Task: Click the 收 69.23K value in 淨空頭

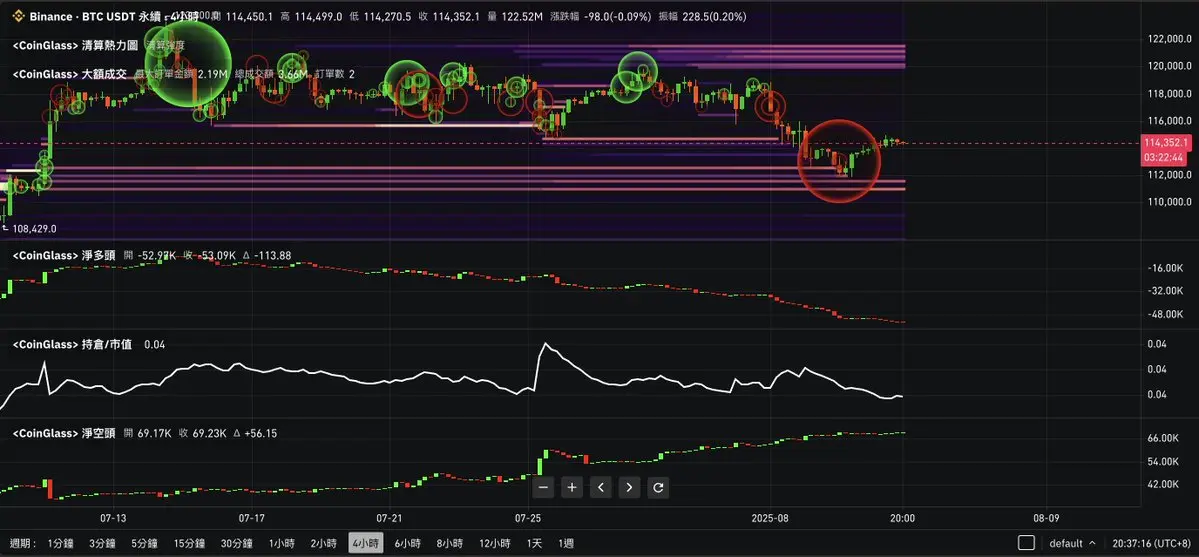Action: [x=202, y=433]
